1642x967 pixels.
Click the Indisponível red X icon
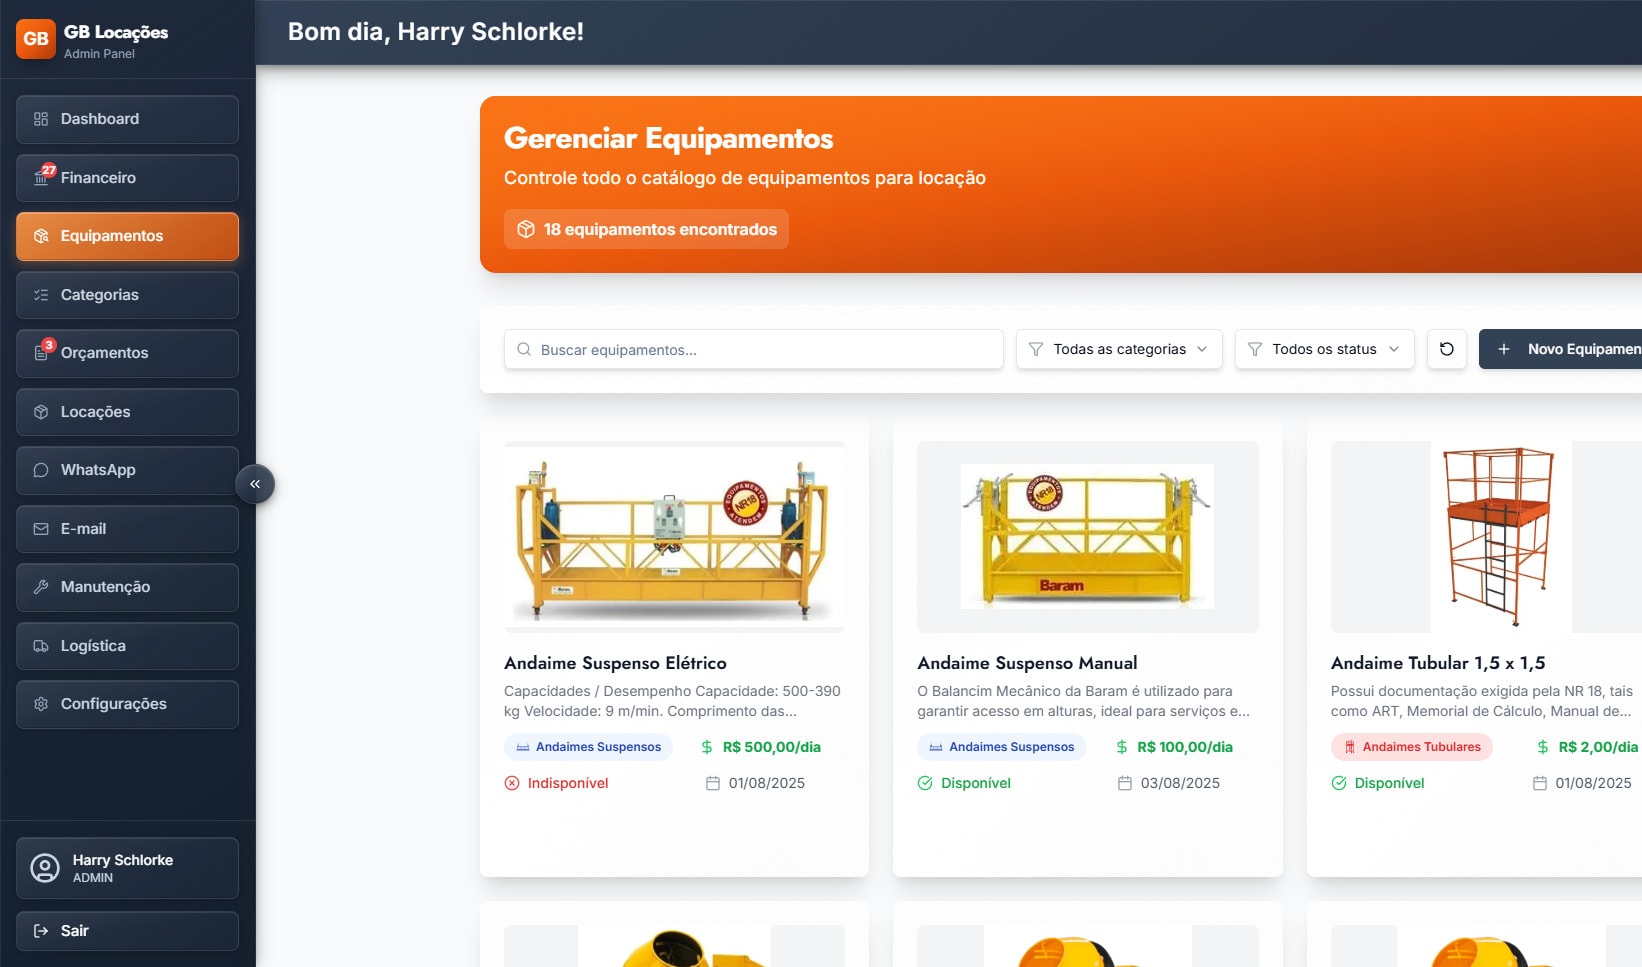pos(512,783)
